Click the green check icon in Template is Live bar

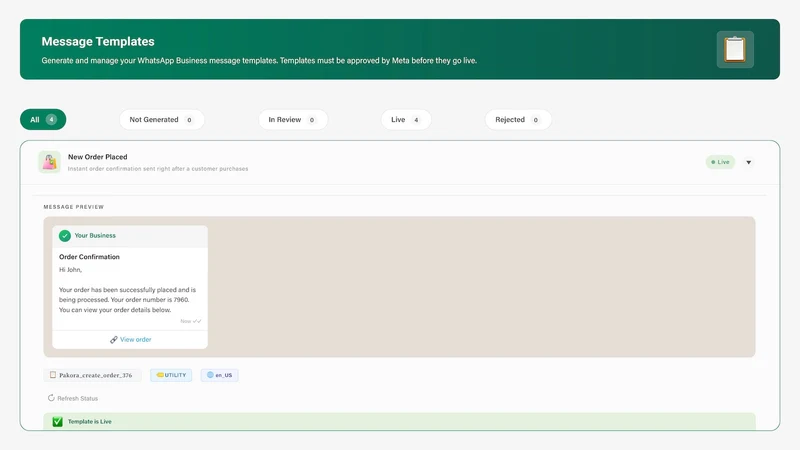(58, 421)
